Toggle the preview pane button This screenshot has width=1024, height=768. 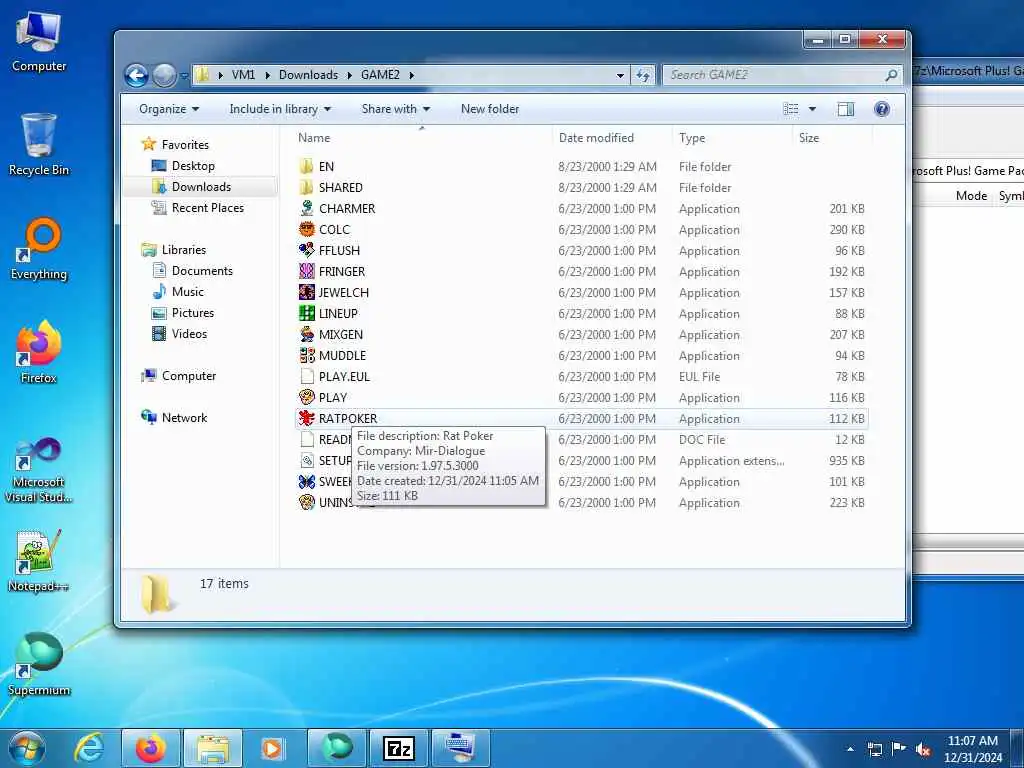click(x=846, y=109)
